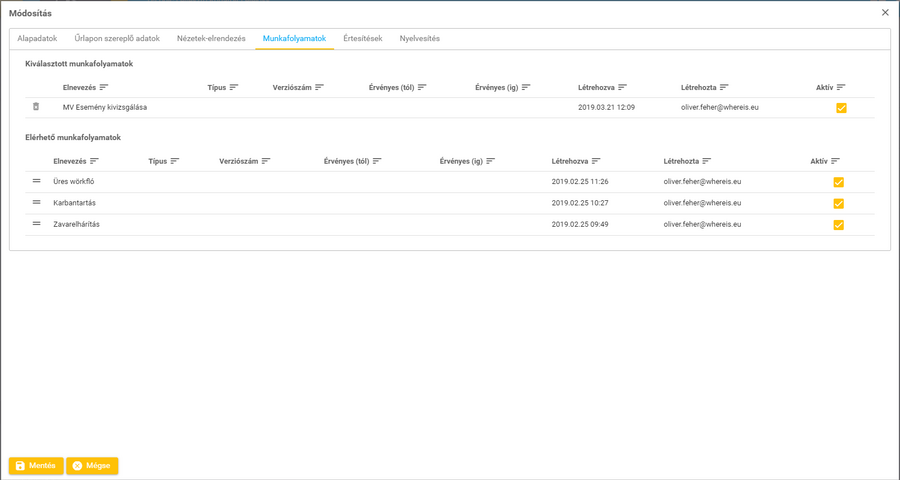Click the drag handle of Üres wörkfló row
900x480 pixels.
point(37,181)
